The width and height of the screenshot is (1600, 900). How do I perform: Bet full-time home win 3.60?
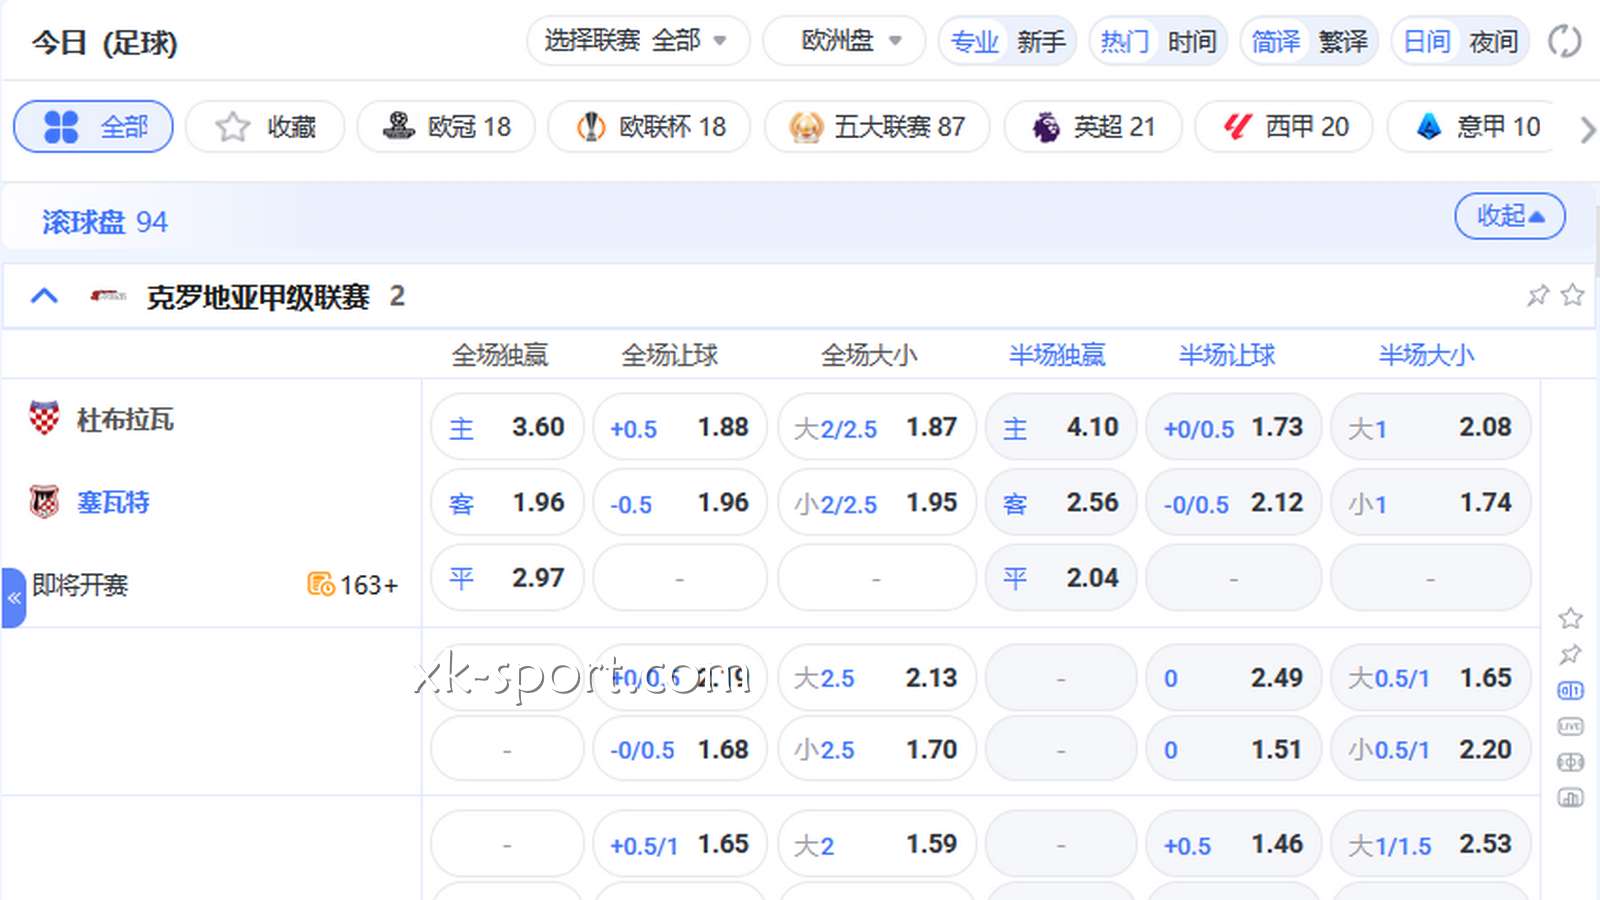coord(507,427)
